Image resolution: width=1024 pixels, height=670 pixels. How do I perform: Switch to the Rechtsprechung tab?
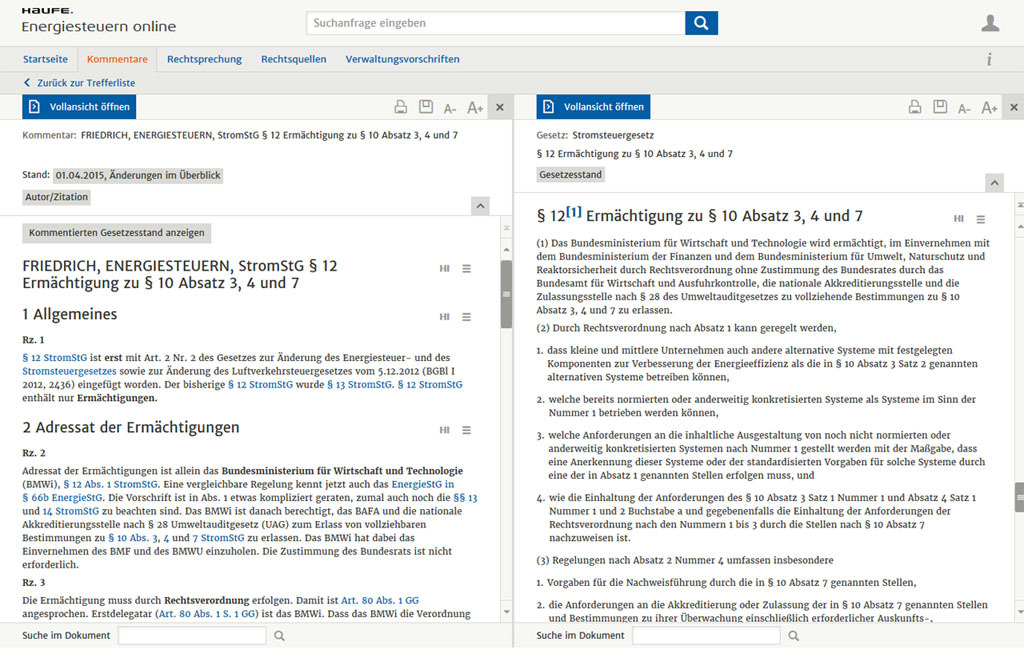click(204, 59)
